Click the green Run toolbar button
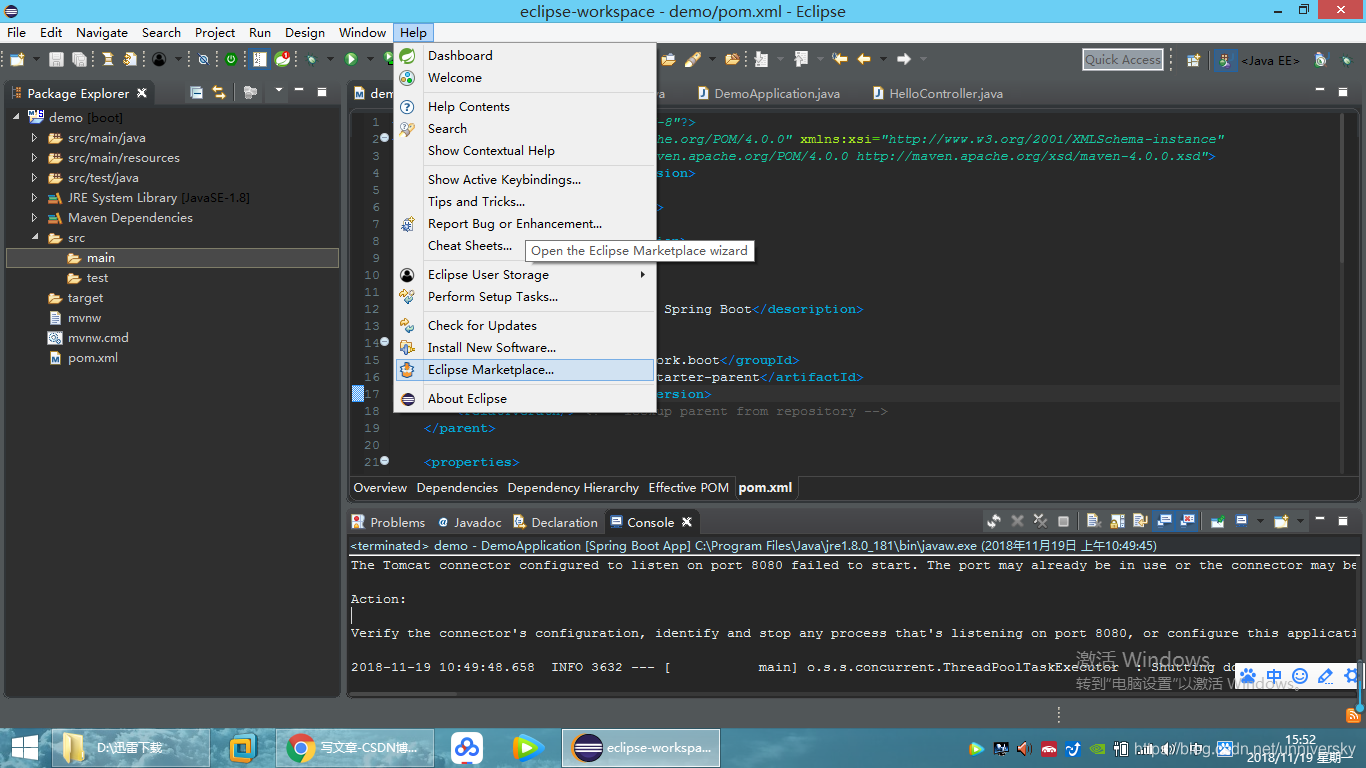This screenshot has width=1366, height=768. [351, 60]
